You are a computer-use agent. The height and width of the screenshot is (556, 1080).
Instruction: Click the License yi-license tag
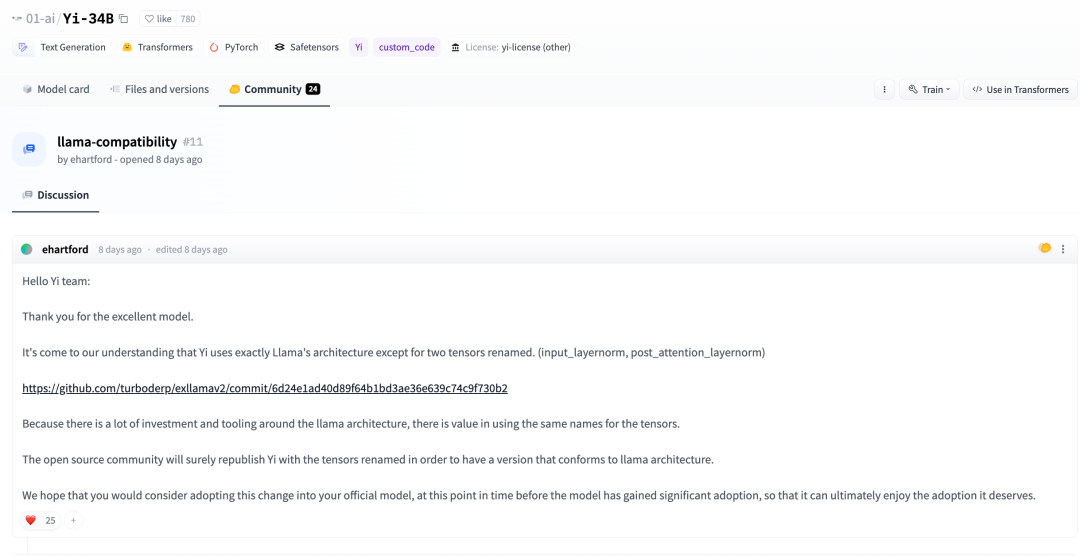pos(510,47)
